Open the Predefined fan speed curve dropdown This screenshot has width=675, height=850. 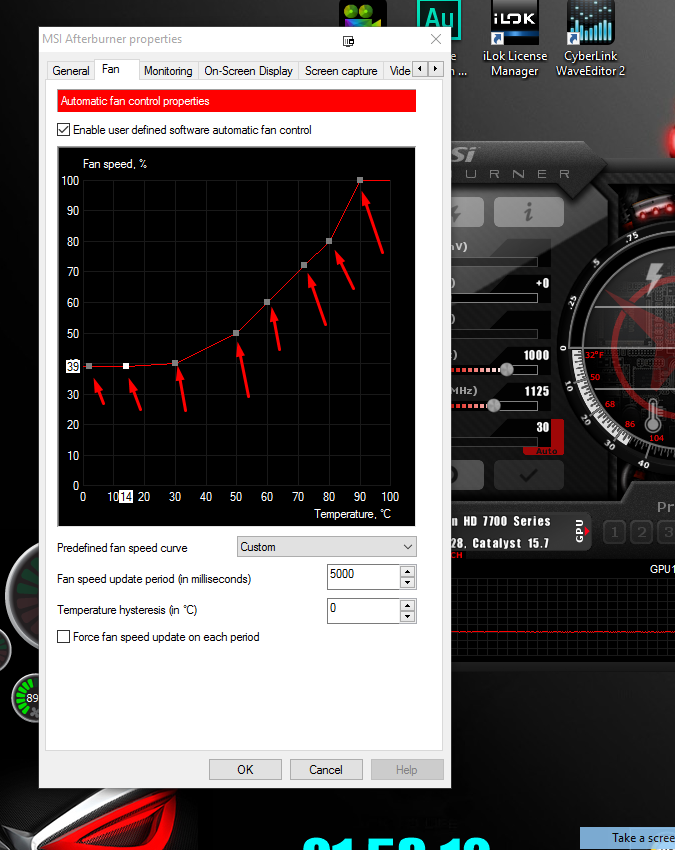(326, 546)
